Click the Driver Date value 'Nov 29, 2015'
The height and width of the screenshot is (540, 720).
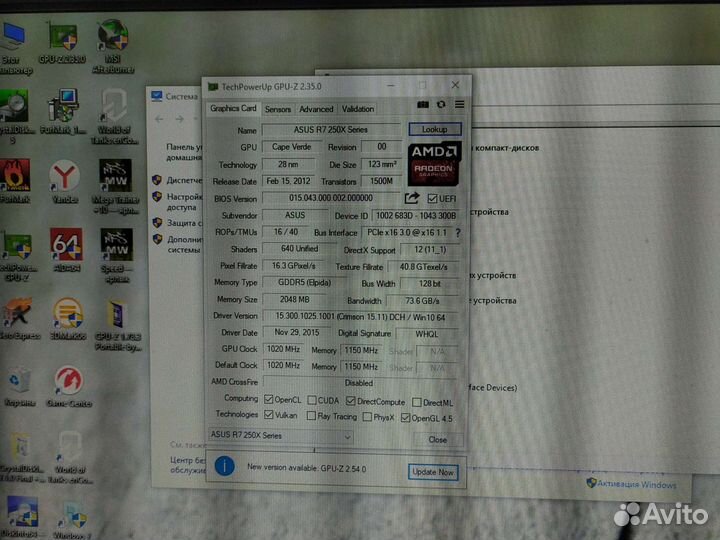(x=297, y=332)
